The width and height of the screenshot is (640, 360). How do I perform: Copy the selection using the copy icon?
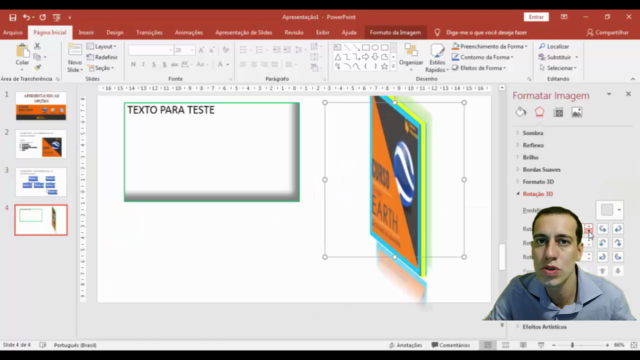[x=37, y=57]
